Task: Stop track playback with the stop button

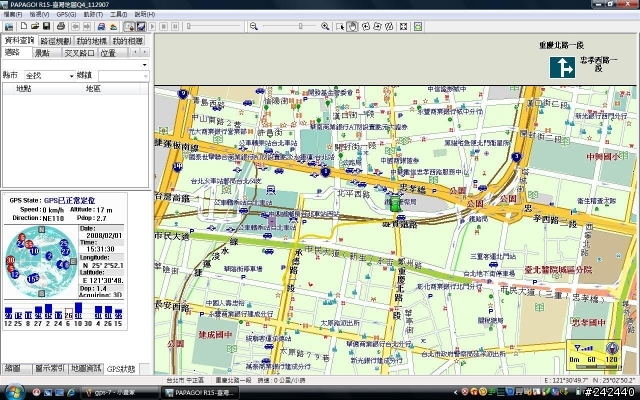Action: pyautogui.click(x=163, y=27)
